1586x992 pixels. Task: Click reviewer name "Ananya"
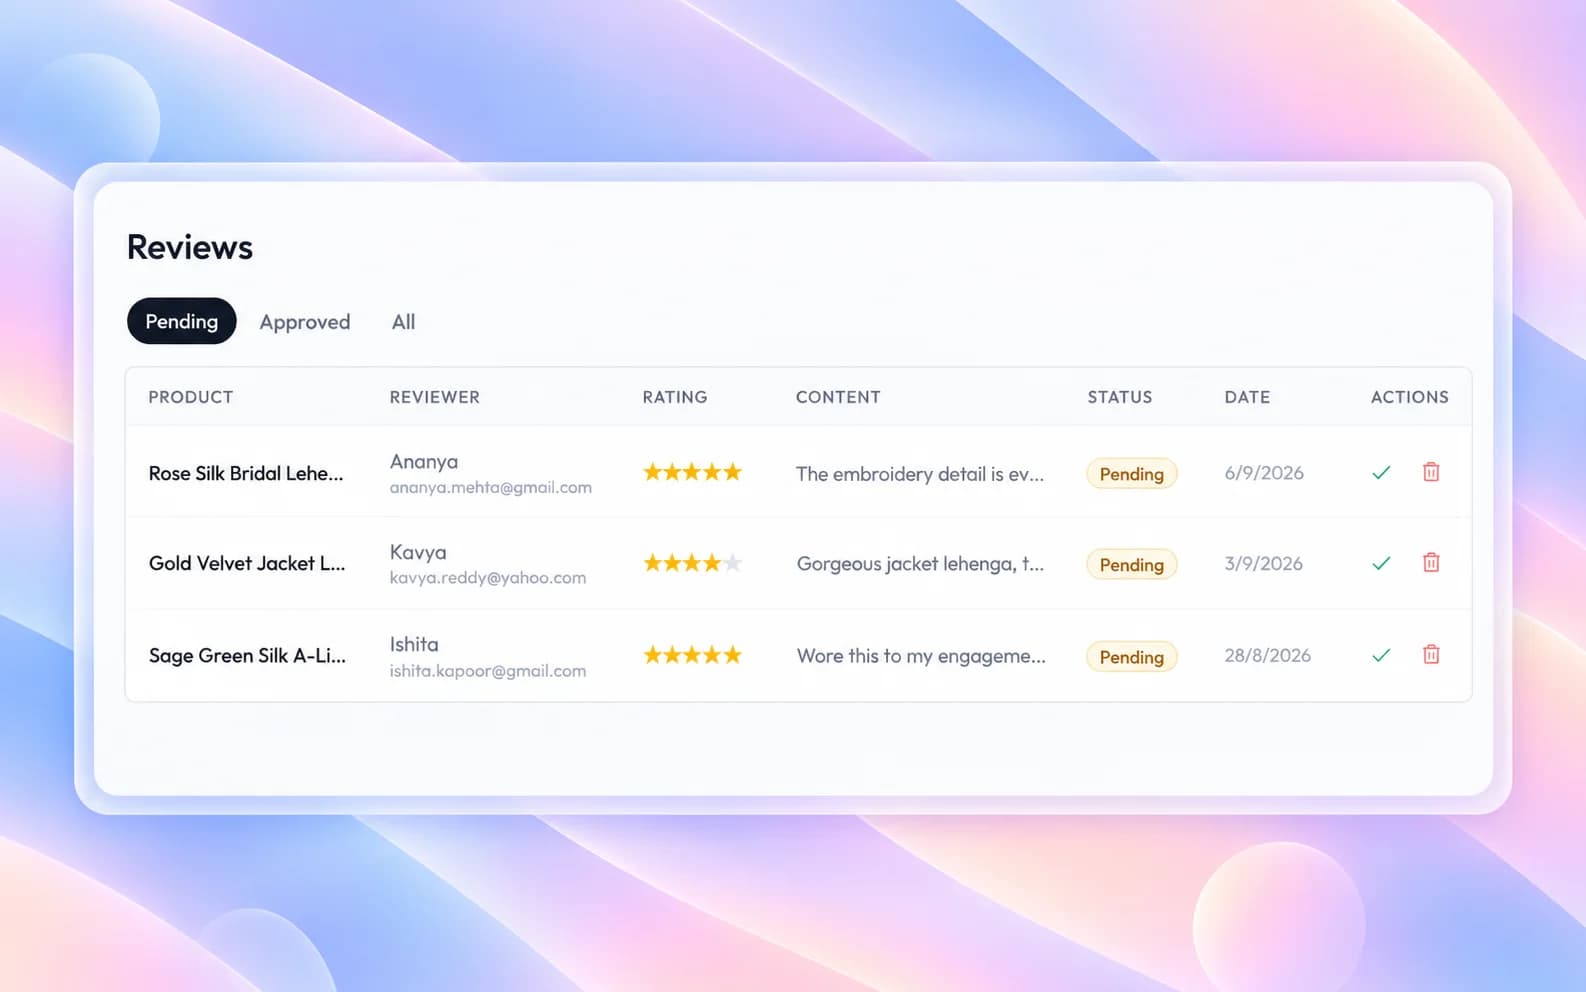[x=424, y=462]
